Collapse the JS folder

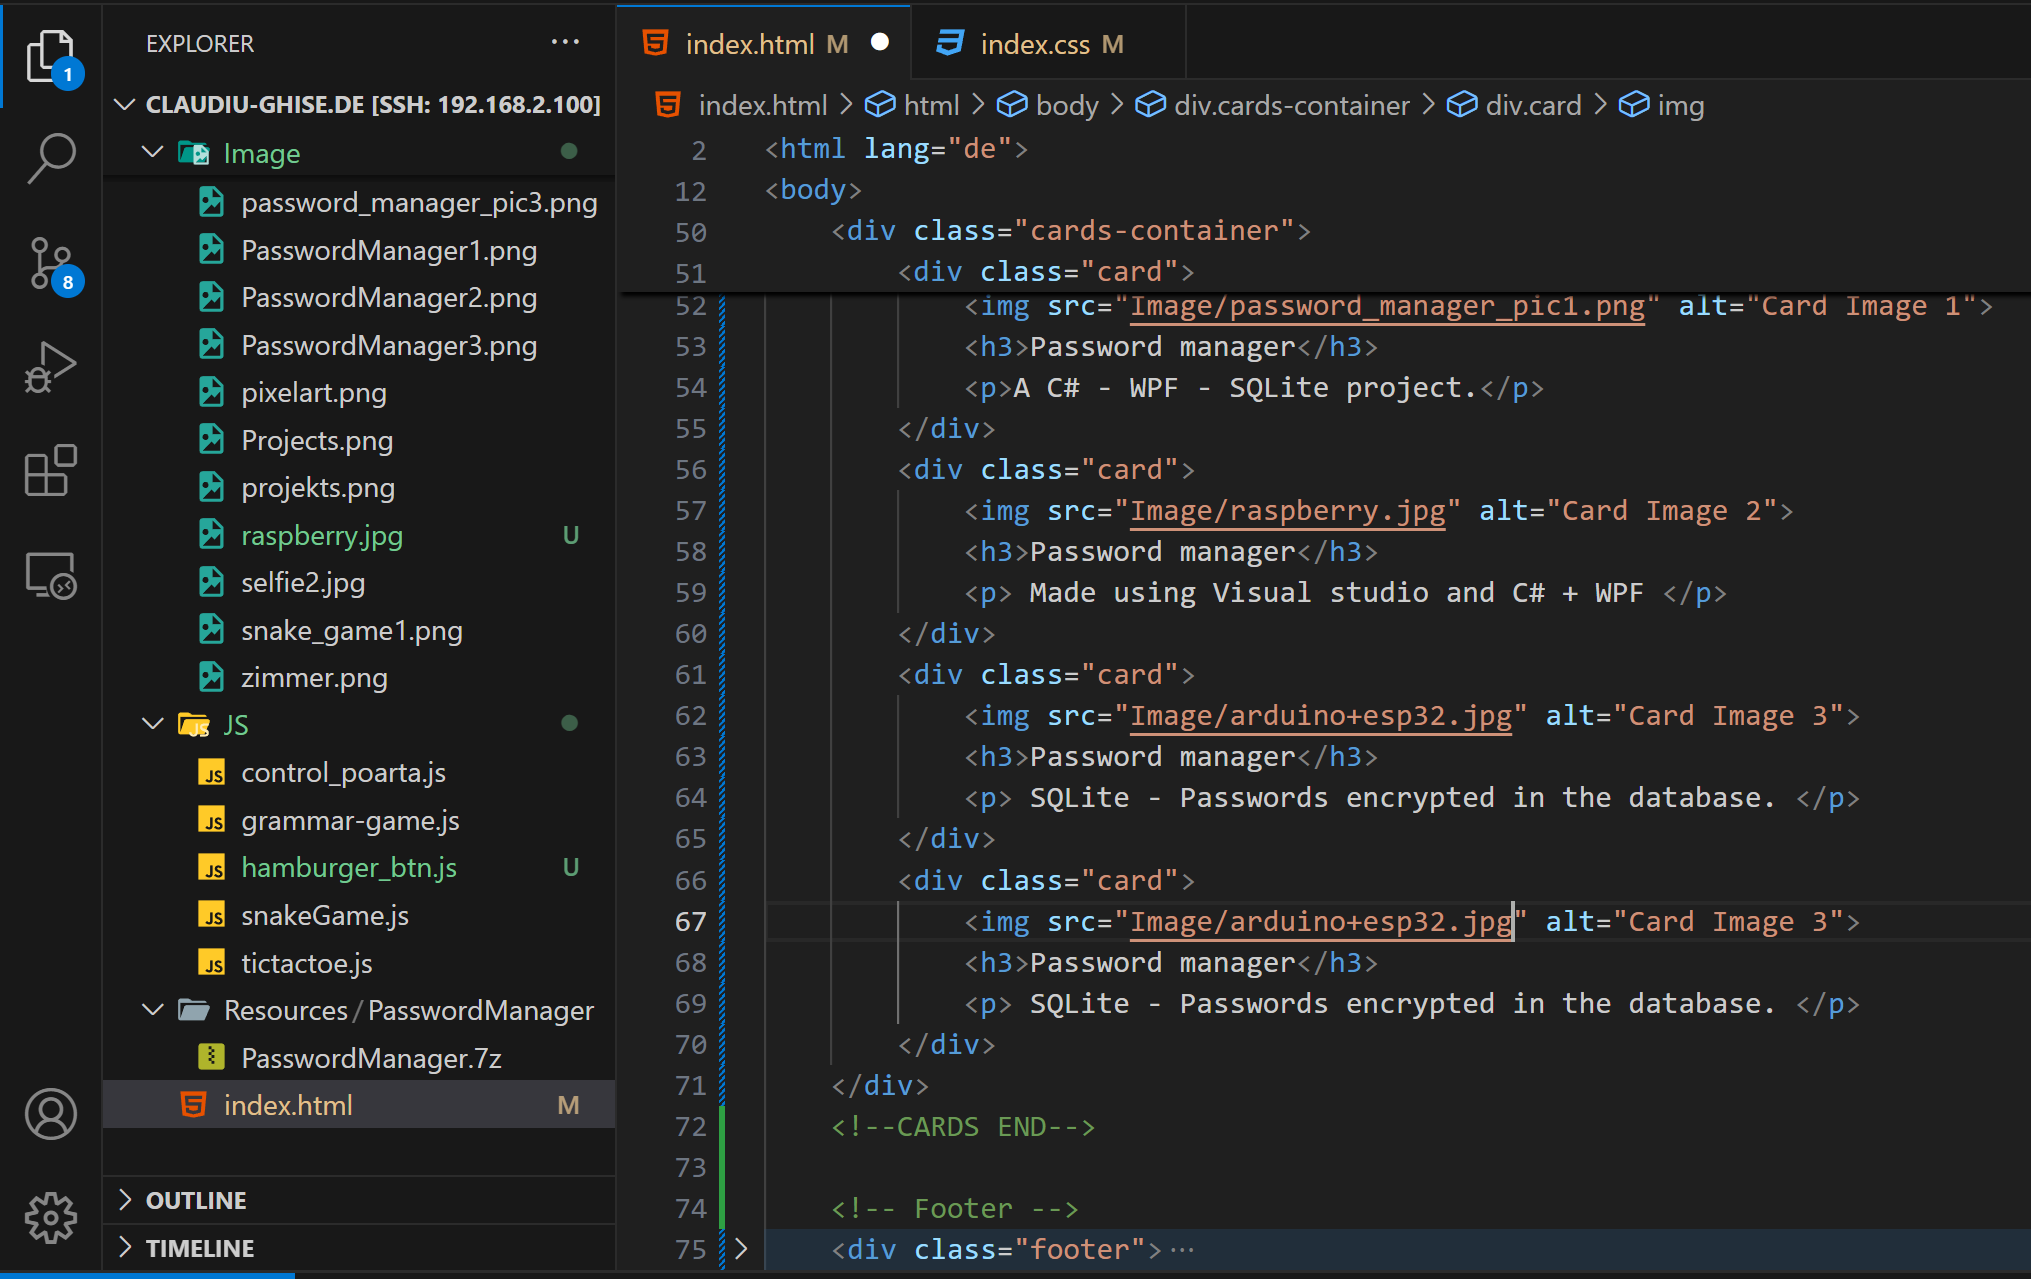pyautogui.click(x=153, y=724)
